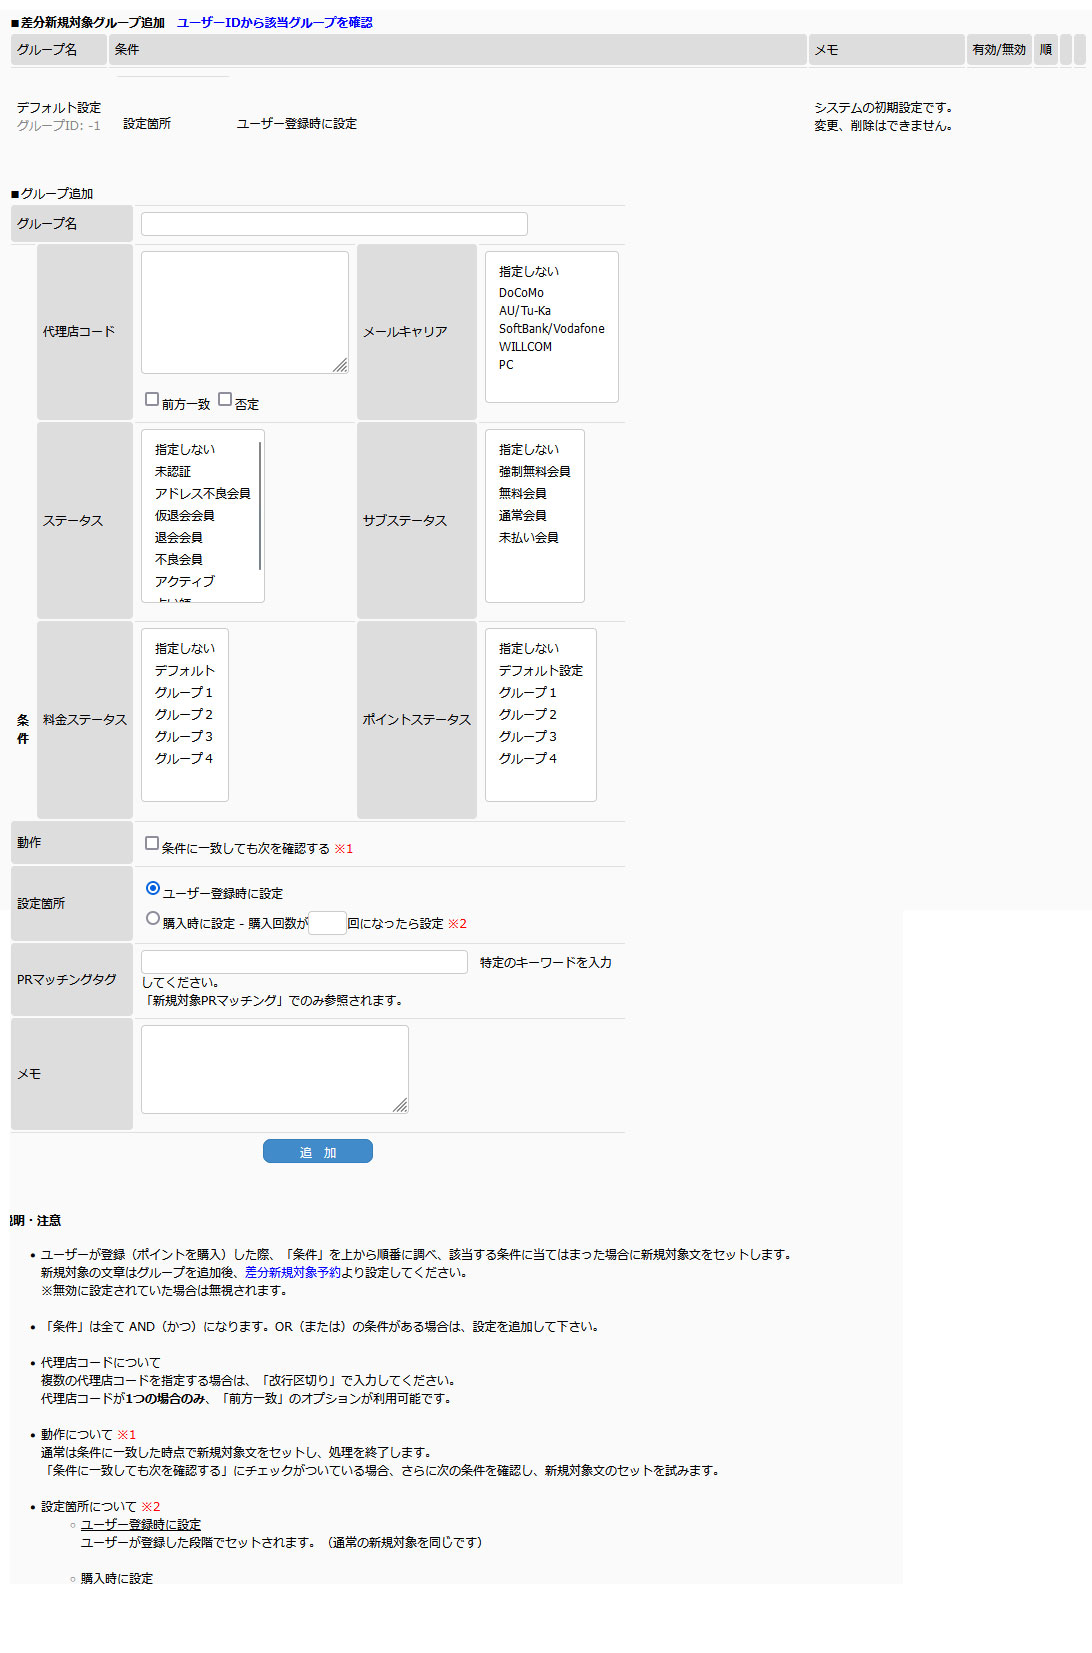Check the 前方一致 checkbox
1092x1653 pixels.
152,399
